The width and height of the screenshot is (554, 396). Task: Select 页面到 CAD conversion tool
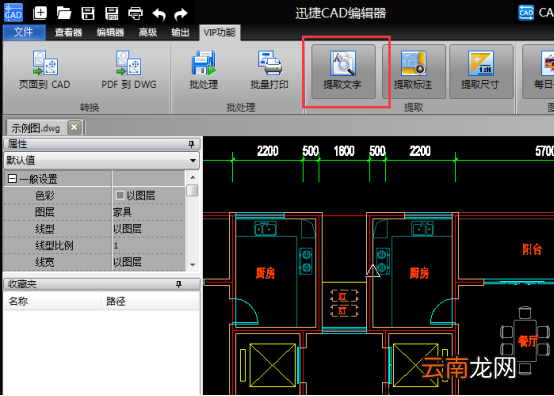click(45, 70)
